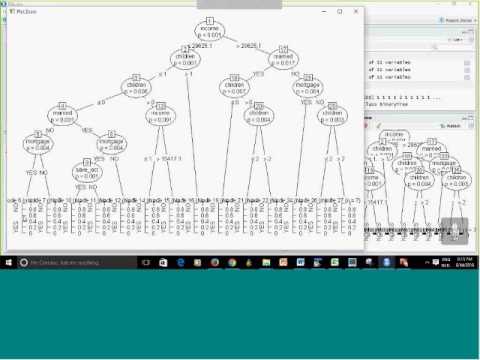Image resolution: width=480 pixels, height=360 pixels.
Task: Open the Action Center notifications icon
Action: 436,262
